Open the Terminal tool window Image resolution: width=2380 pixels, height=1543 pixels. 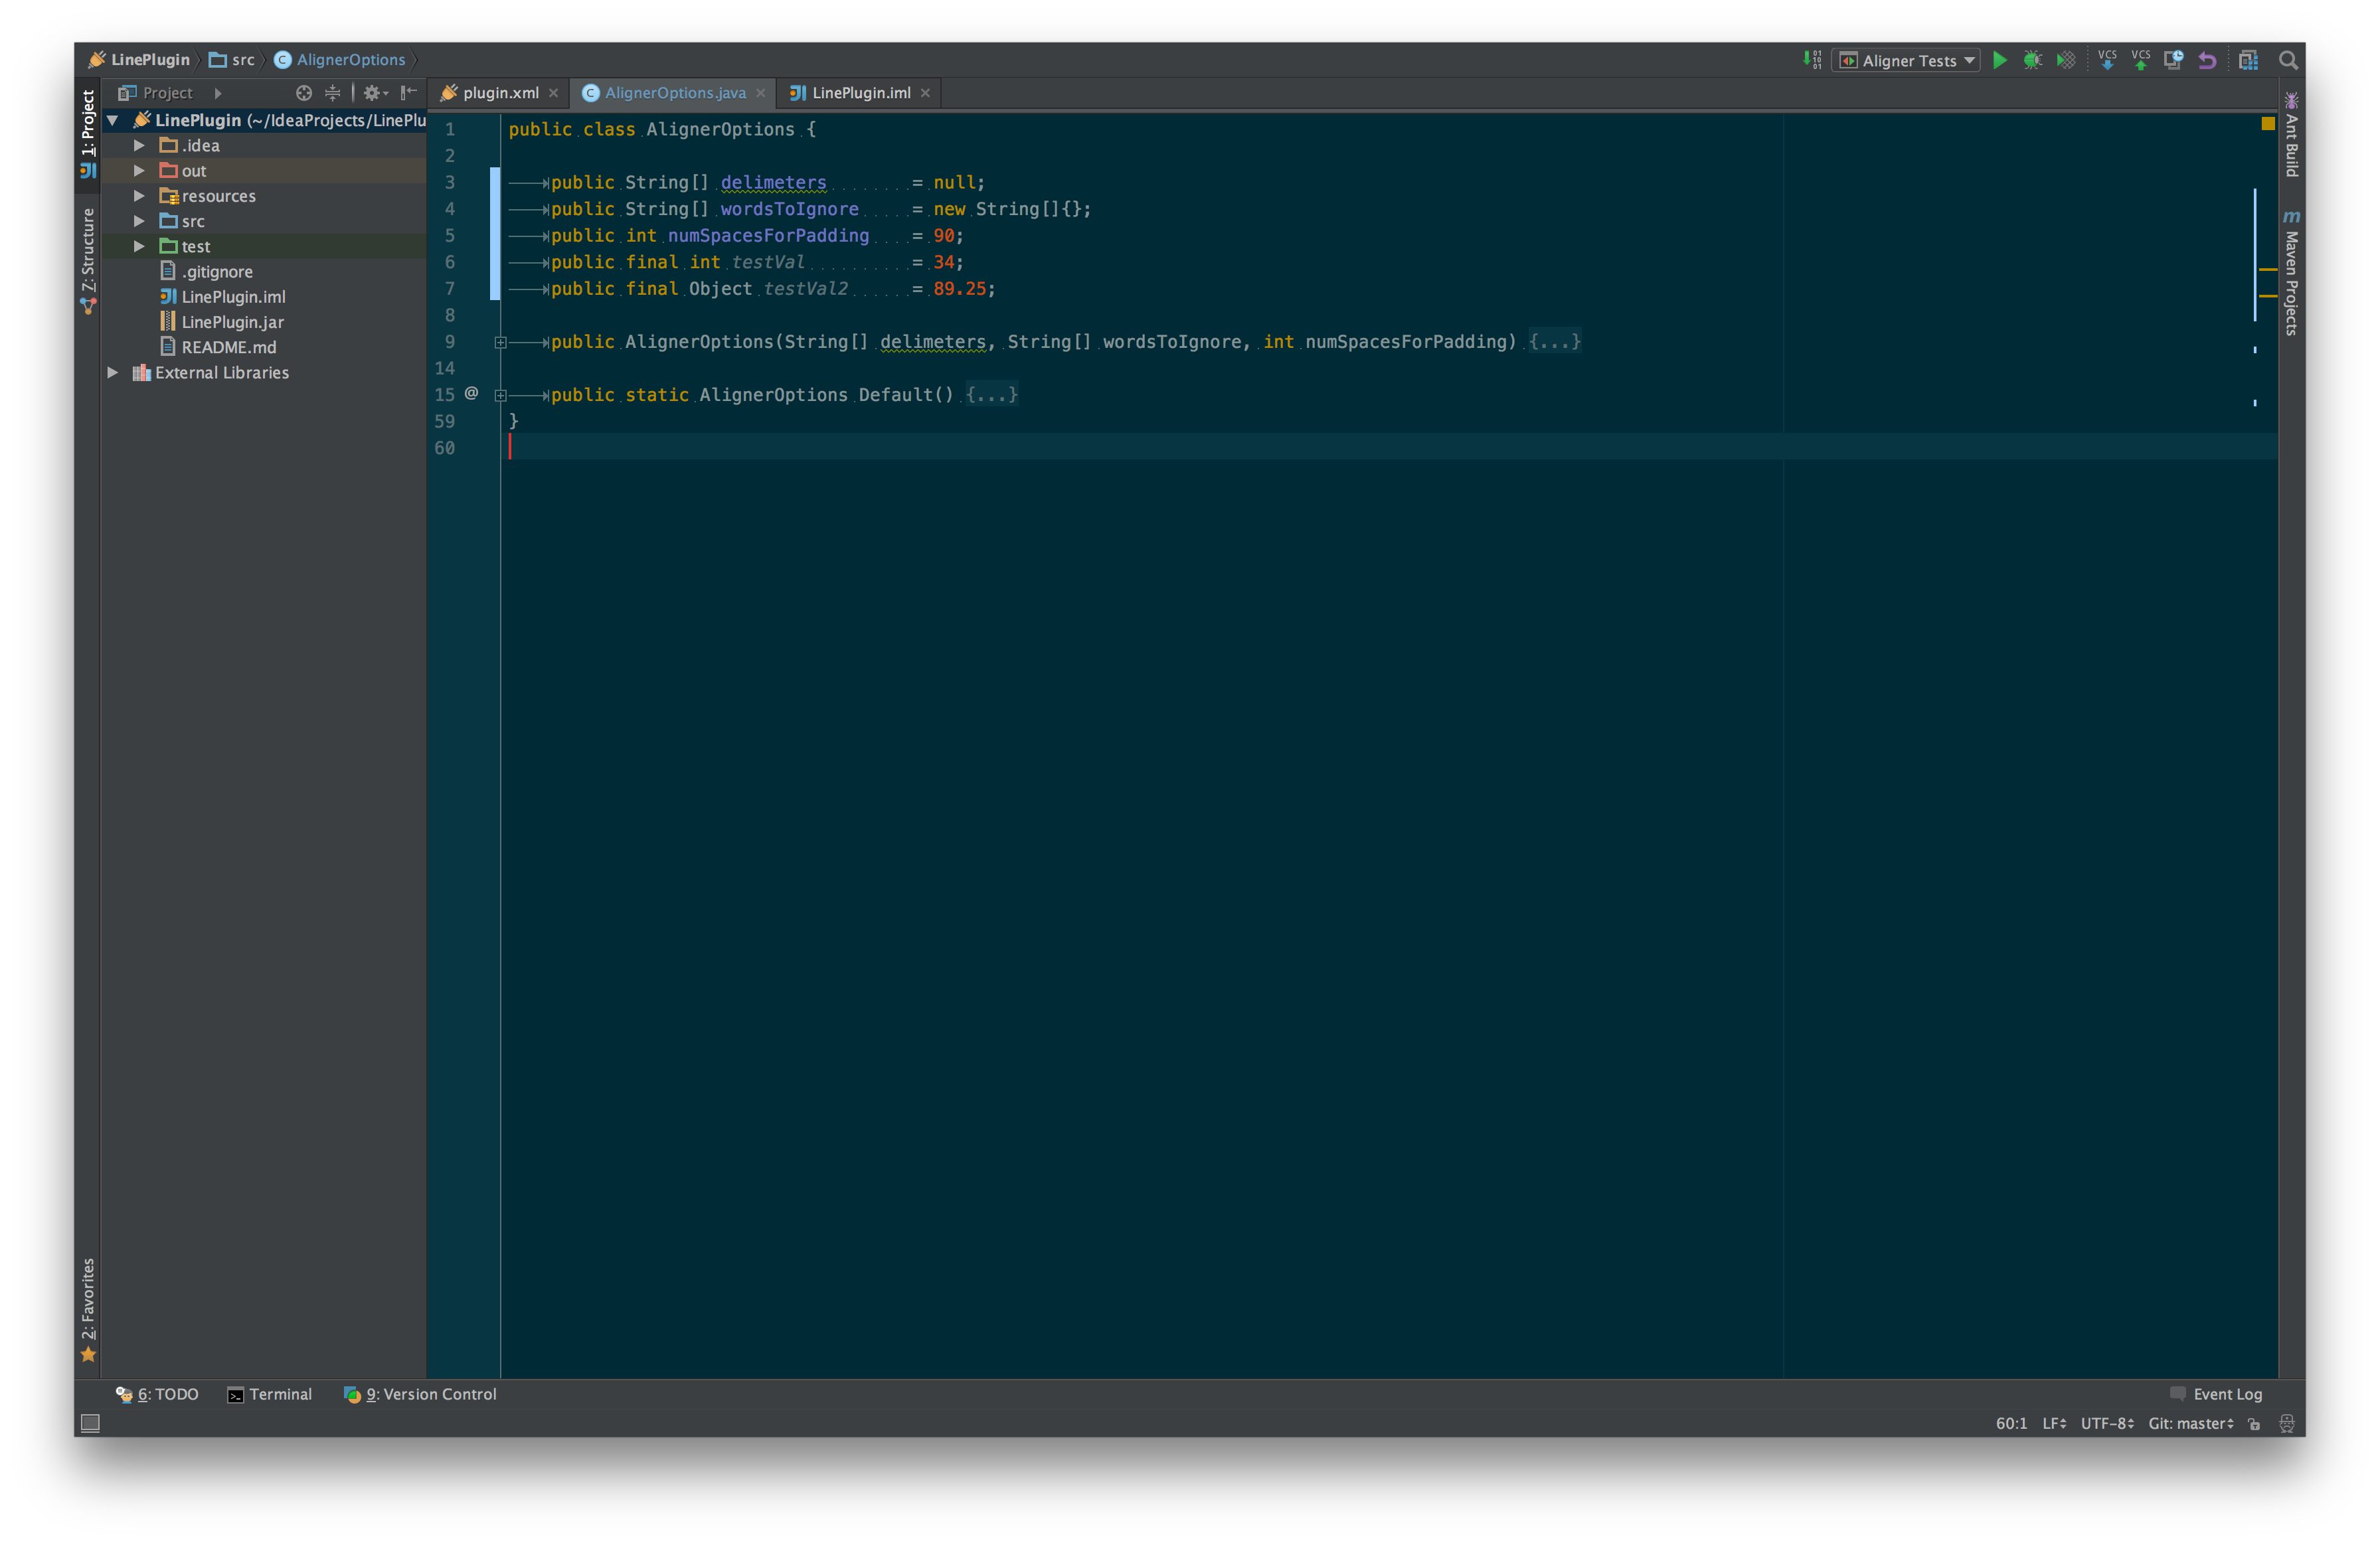coord(270,1394)
